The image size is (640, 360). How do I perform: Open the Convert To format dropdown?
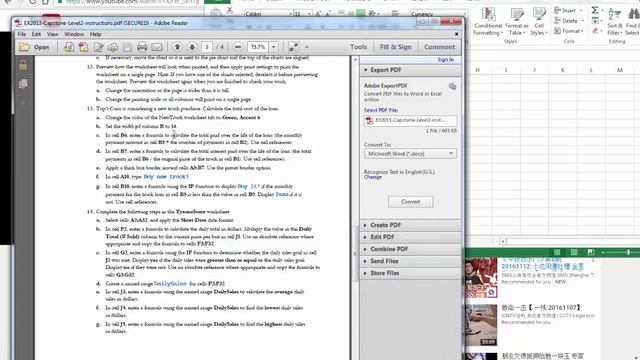tap(410, 154)
